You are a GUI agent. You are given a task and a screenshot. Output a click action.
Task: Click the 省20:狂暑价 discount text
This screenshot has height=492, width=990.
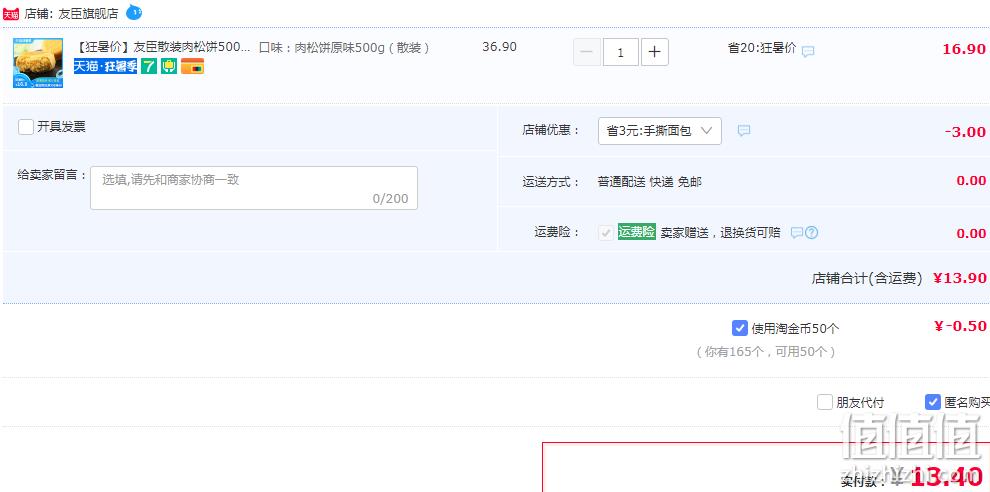(762, 48)
